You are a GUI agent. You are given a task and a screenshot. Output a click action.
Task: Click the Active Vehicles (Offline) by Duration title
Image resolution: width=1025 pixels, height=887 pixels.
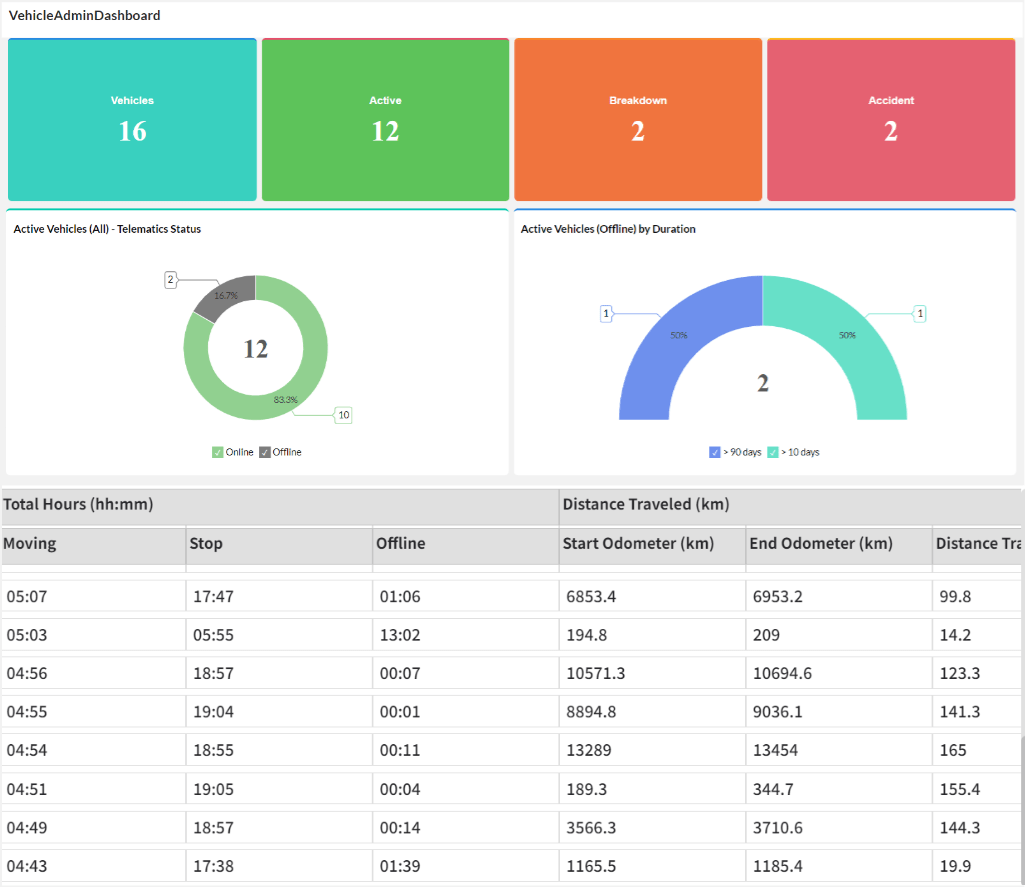[608, 229]
